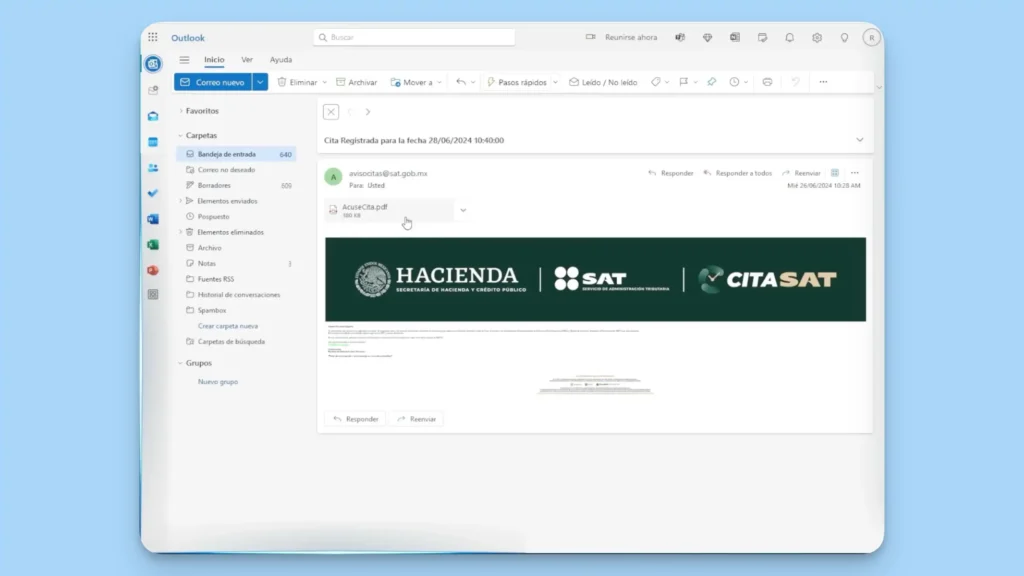
Task: Click Responder at the bottom of message
Action: point(356,419)
